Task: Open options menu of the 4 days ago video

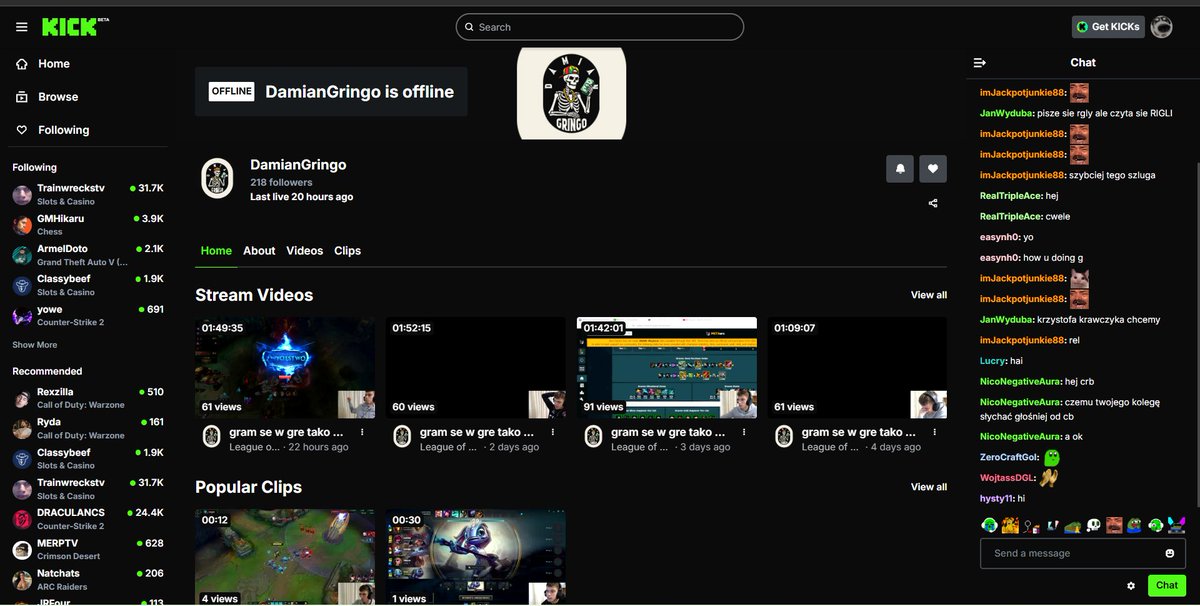Action: click(x=935, y=433)
